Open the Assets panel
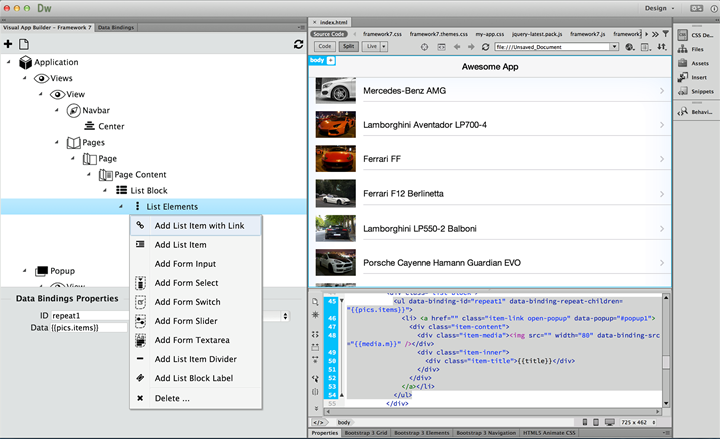 [695, 63]
